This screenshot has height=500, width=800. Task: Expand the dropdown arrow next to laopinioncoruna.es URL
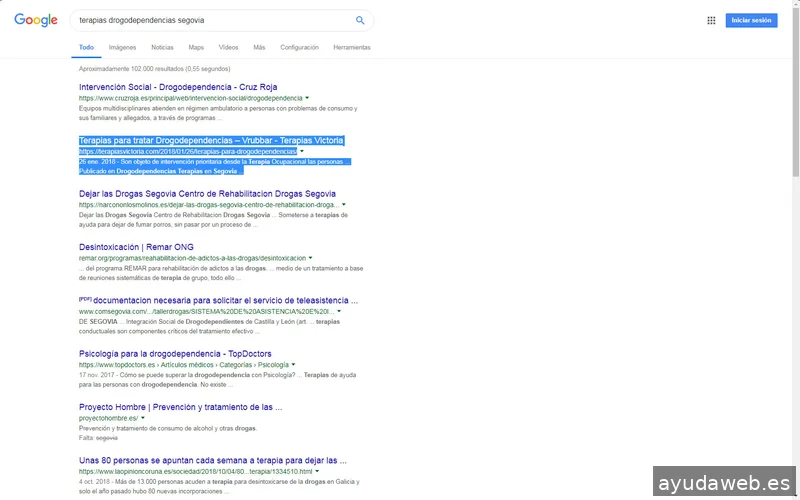pos(317,471)
